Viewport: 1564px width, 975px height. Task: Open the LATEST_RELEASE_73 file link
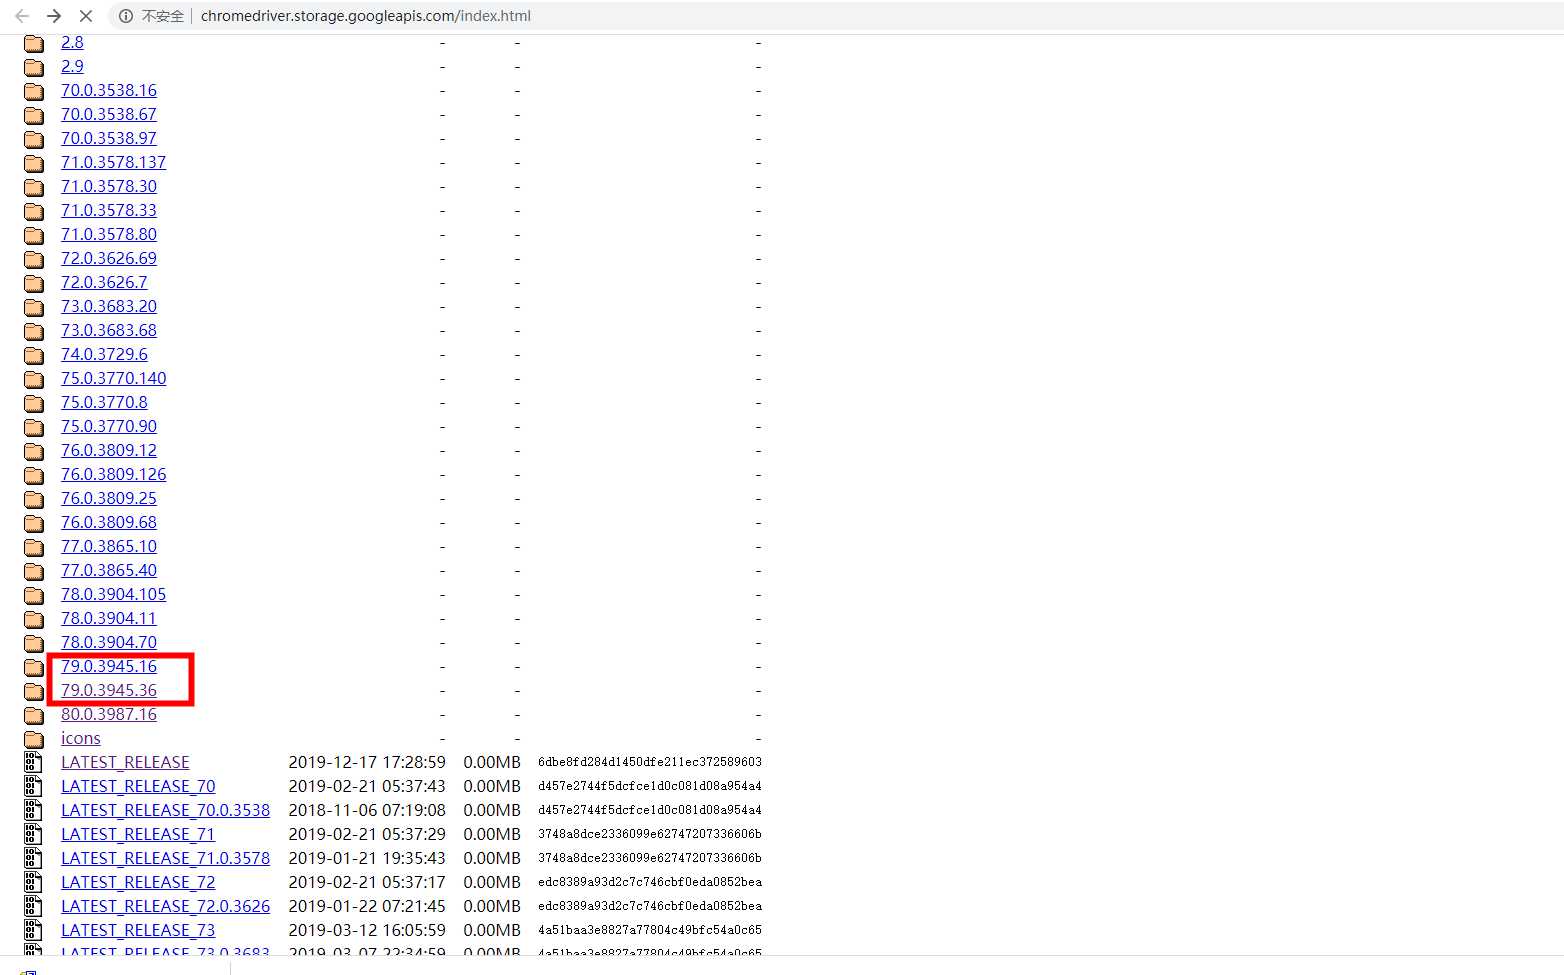point(138,930)
